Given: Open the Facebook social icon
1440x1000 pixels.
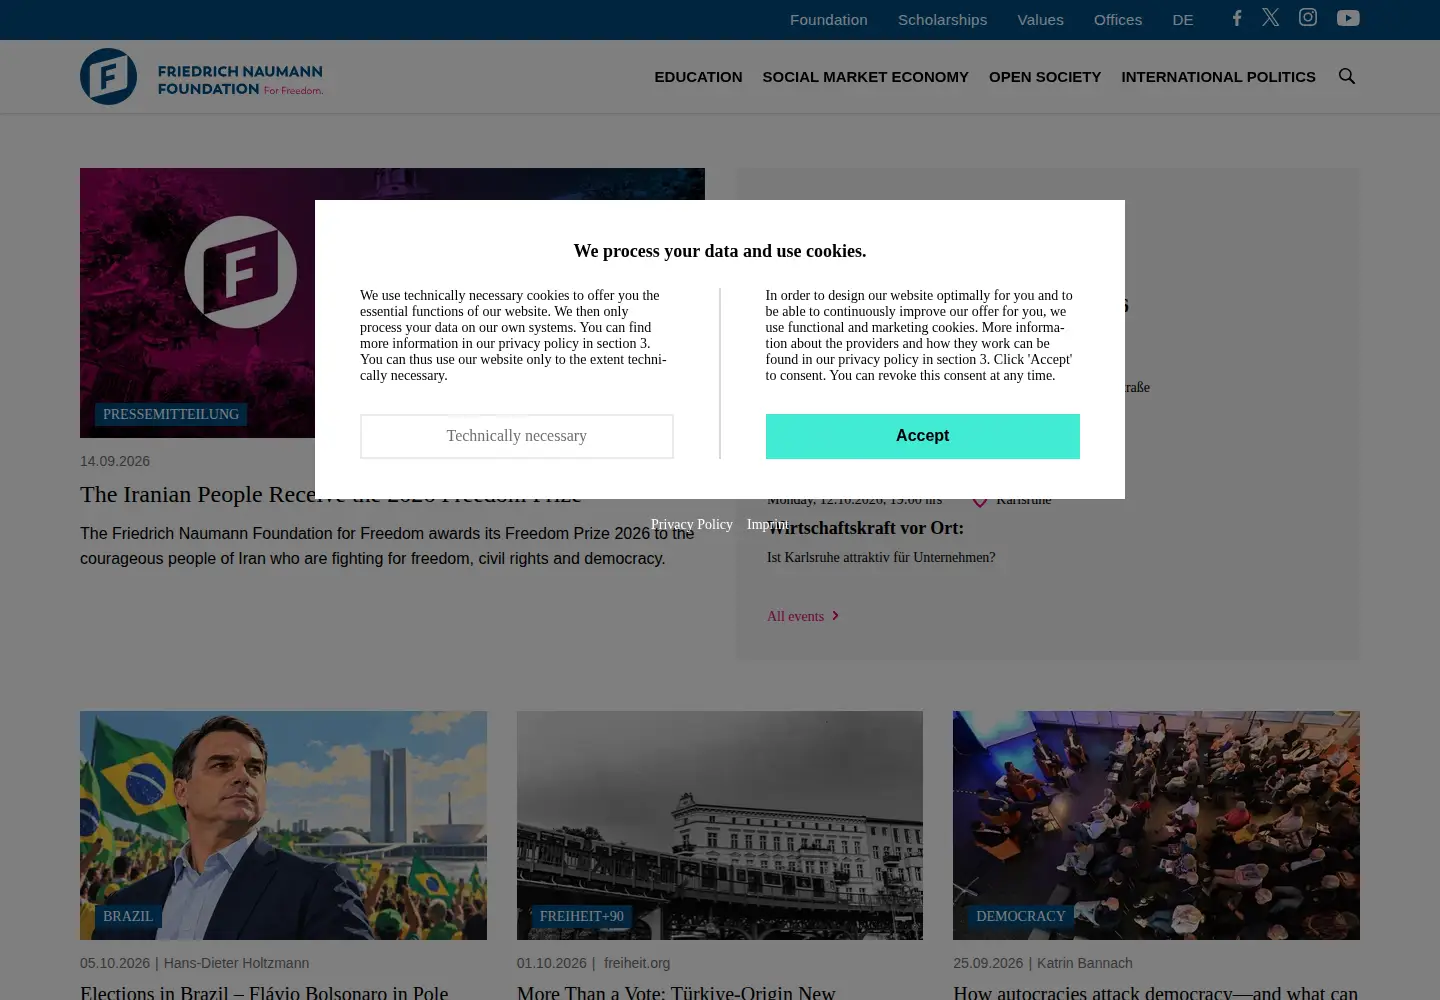Looking at the screenshot, I should (x=1237, y=18).
